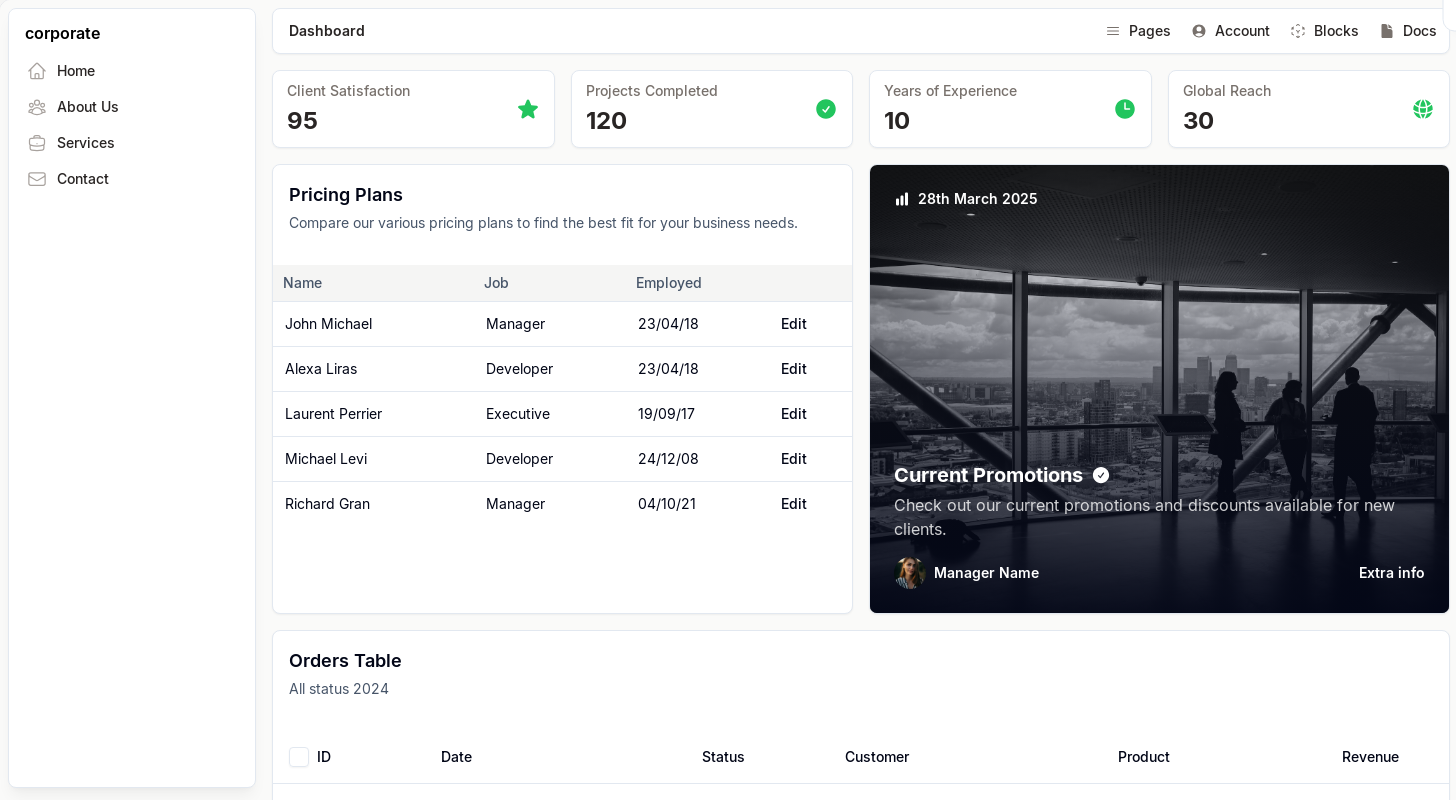Click the Revenue column header

[1369, 757]
